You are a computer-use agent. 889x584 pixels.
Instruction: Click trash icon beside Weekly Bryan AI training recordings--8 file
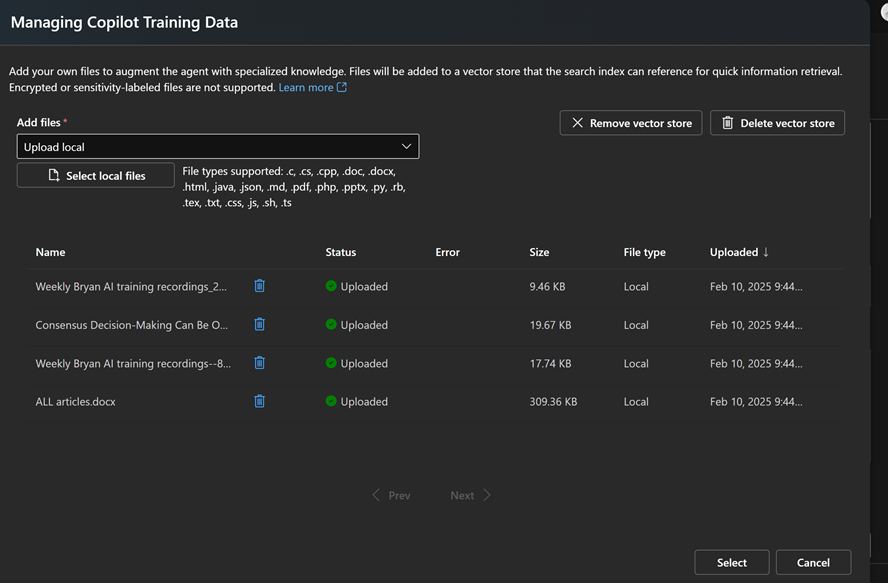click(260, 363)
